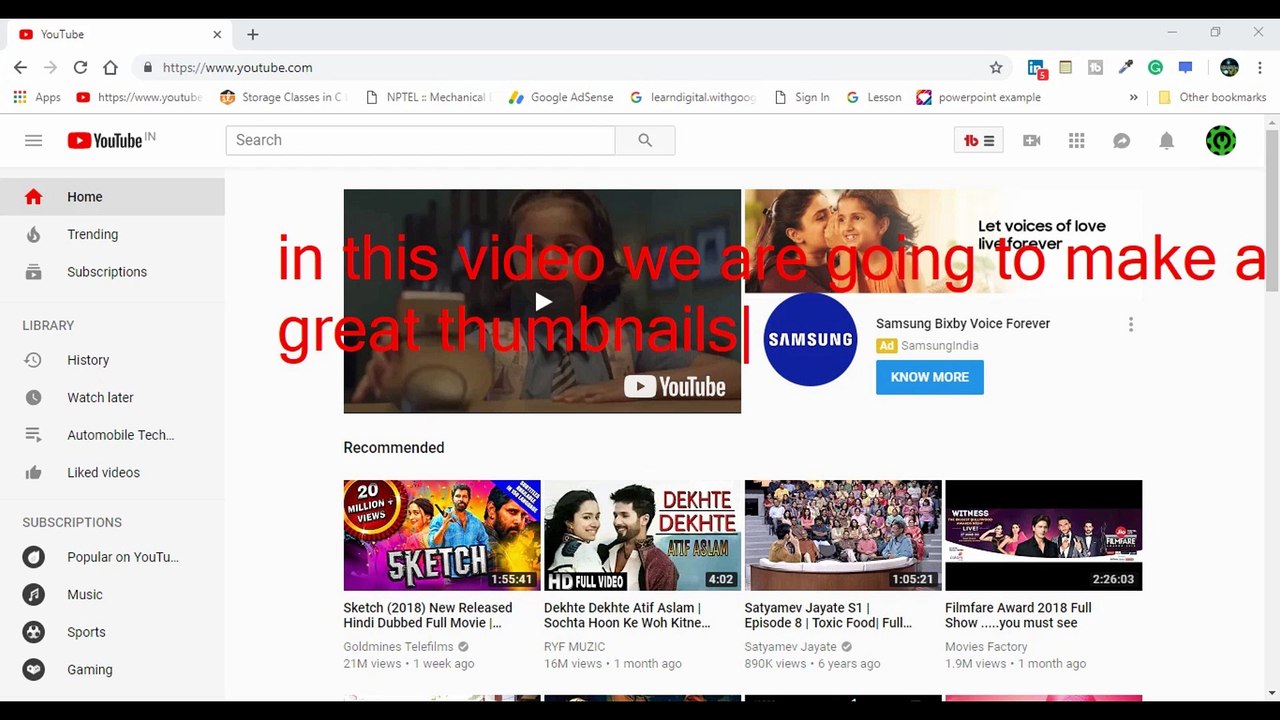Click the Samsung banner image

(x=943, y=241)
